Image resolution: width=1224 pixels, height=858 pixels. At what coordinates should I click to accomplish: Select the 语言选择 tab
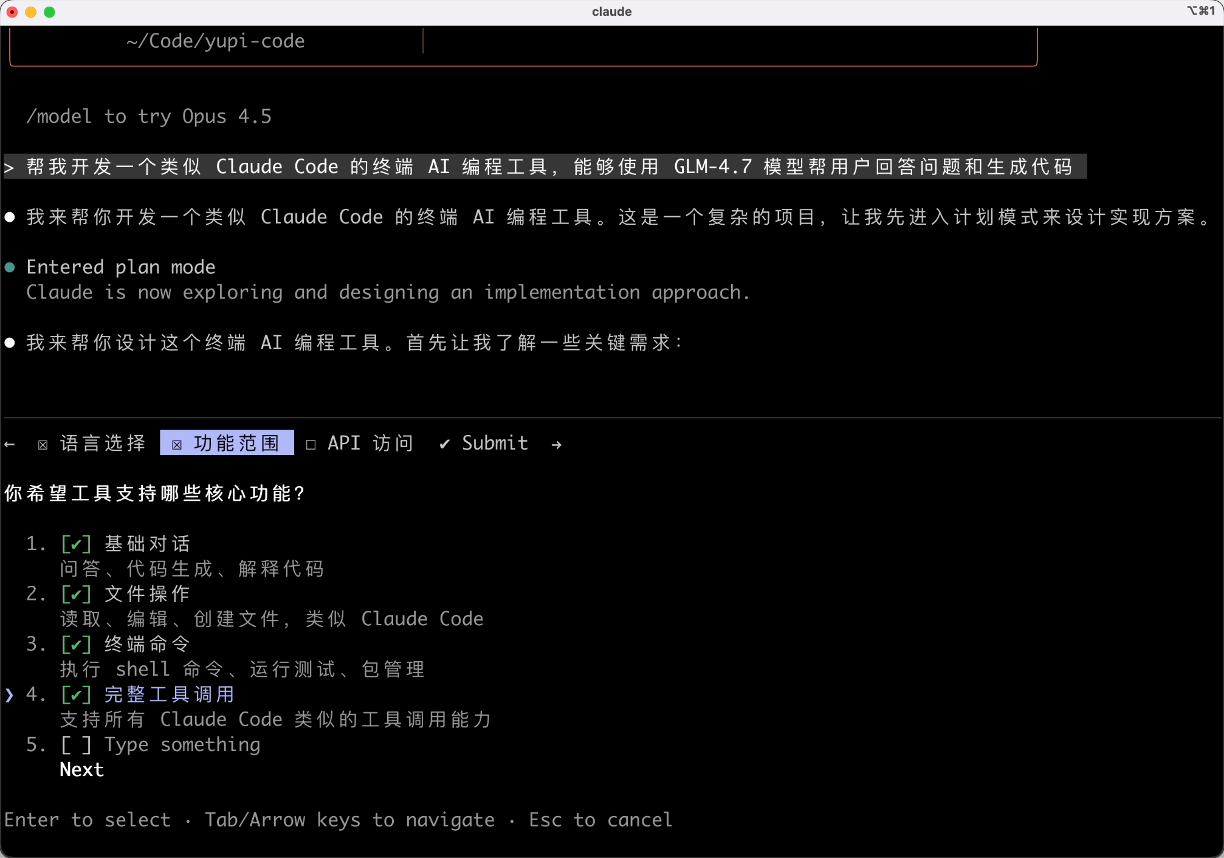point(91,443)
